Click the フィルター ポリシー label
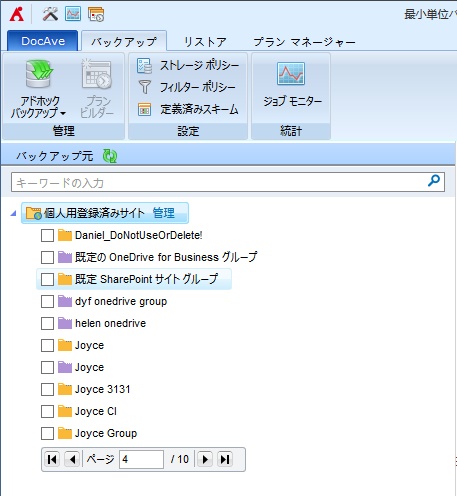The height and width of the screenshot is (496, 457). (198, 87)
